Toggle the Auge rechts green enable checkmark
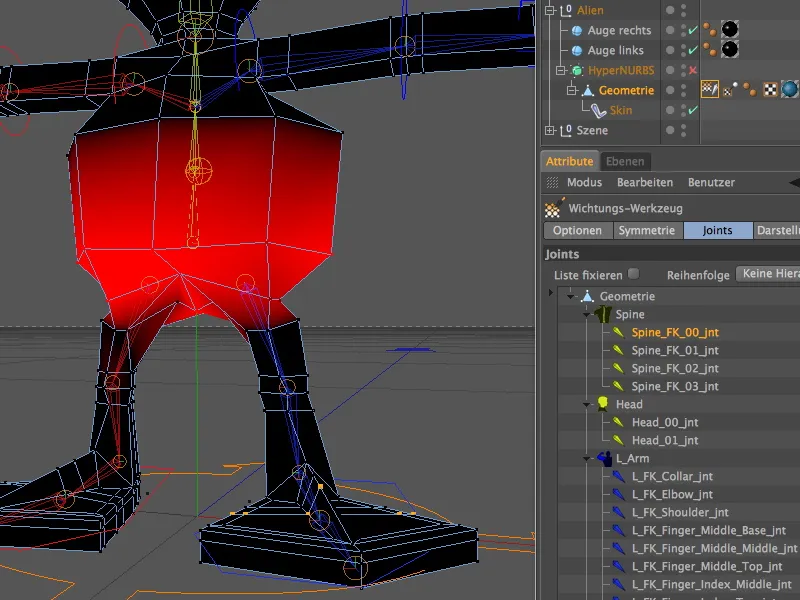This screenshot has height=600, width=800. click(x=693, y=31)
